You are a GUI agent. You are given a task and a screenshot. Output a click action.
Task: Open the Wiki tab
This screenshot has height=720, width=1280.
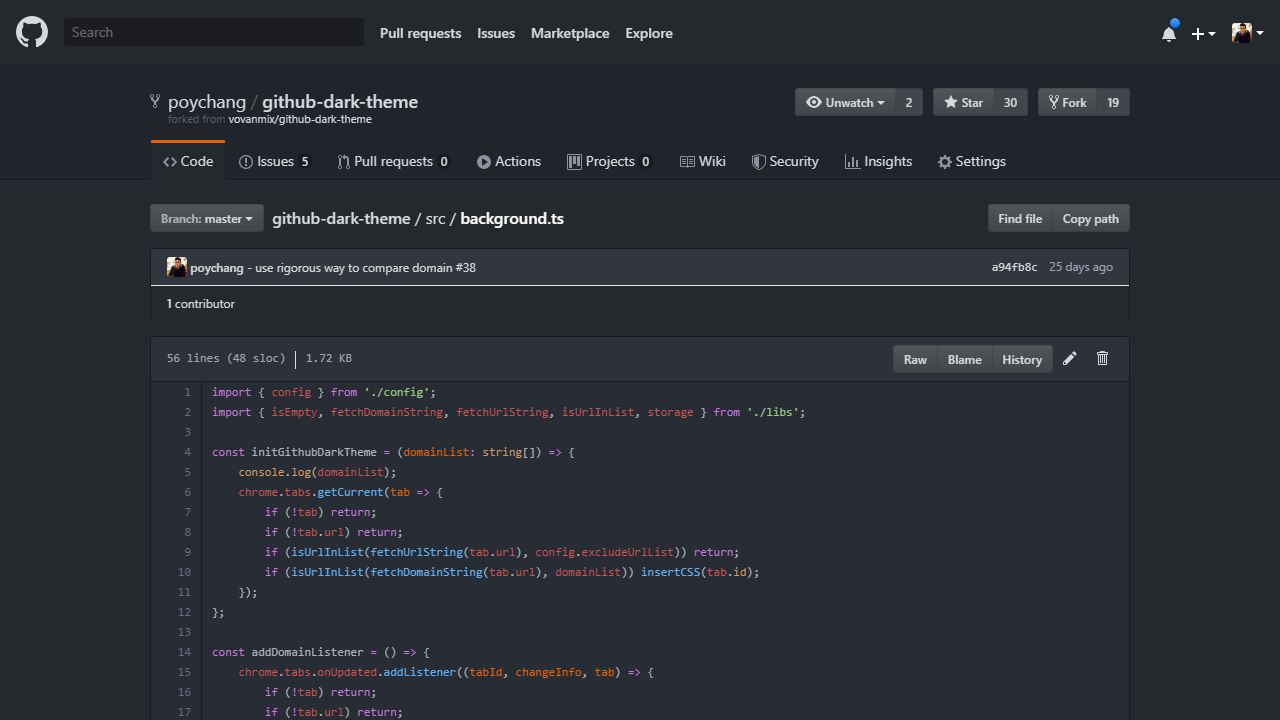tap(703, 162)
